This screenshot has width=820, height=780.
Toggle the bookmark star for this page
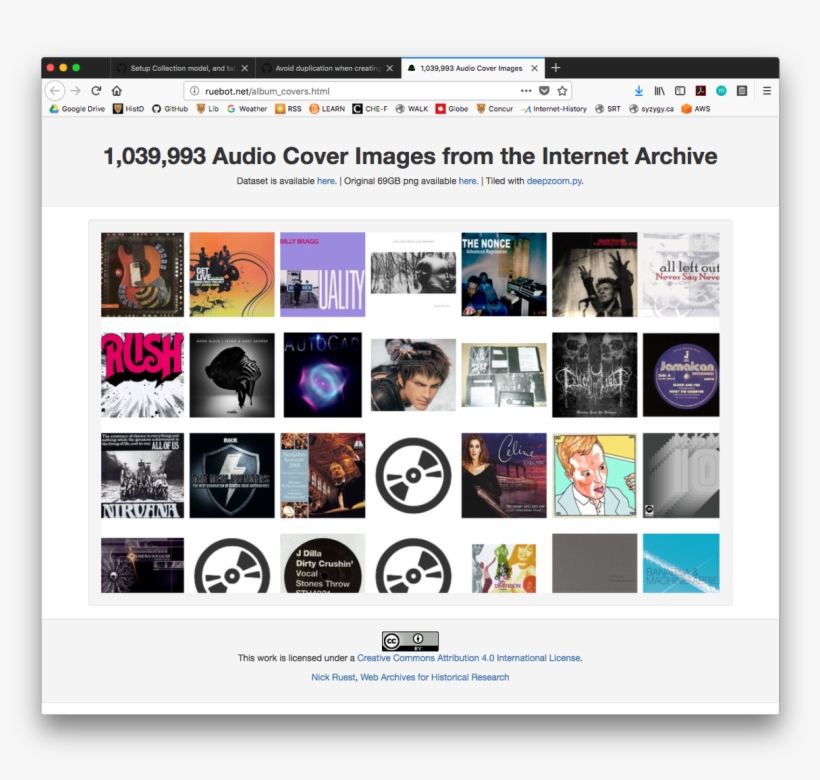(563, 89)
